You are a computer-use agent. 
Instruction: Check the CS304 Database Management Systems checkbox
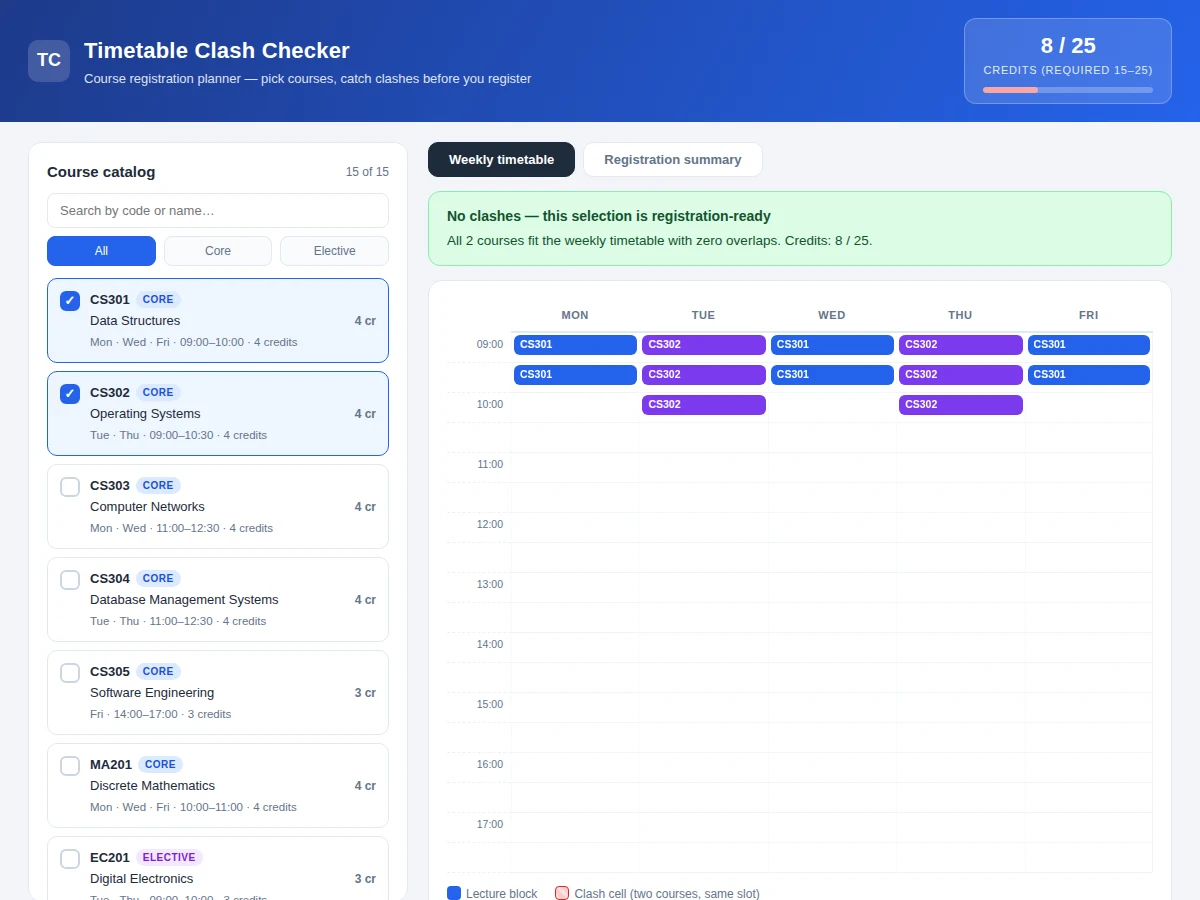point(70,580)
